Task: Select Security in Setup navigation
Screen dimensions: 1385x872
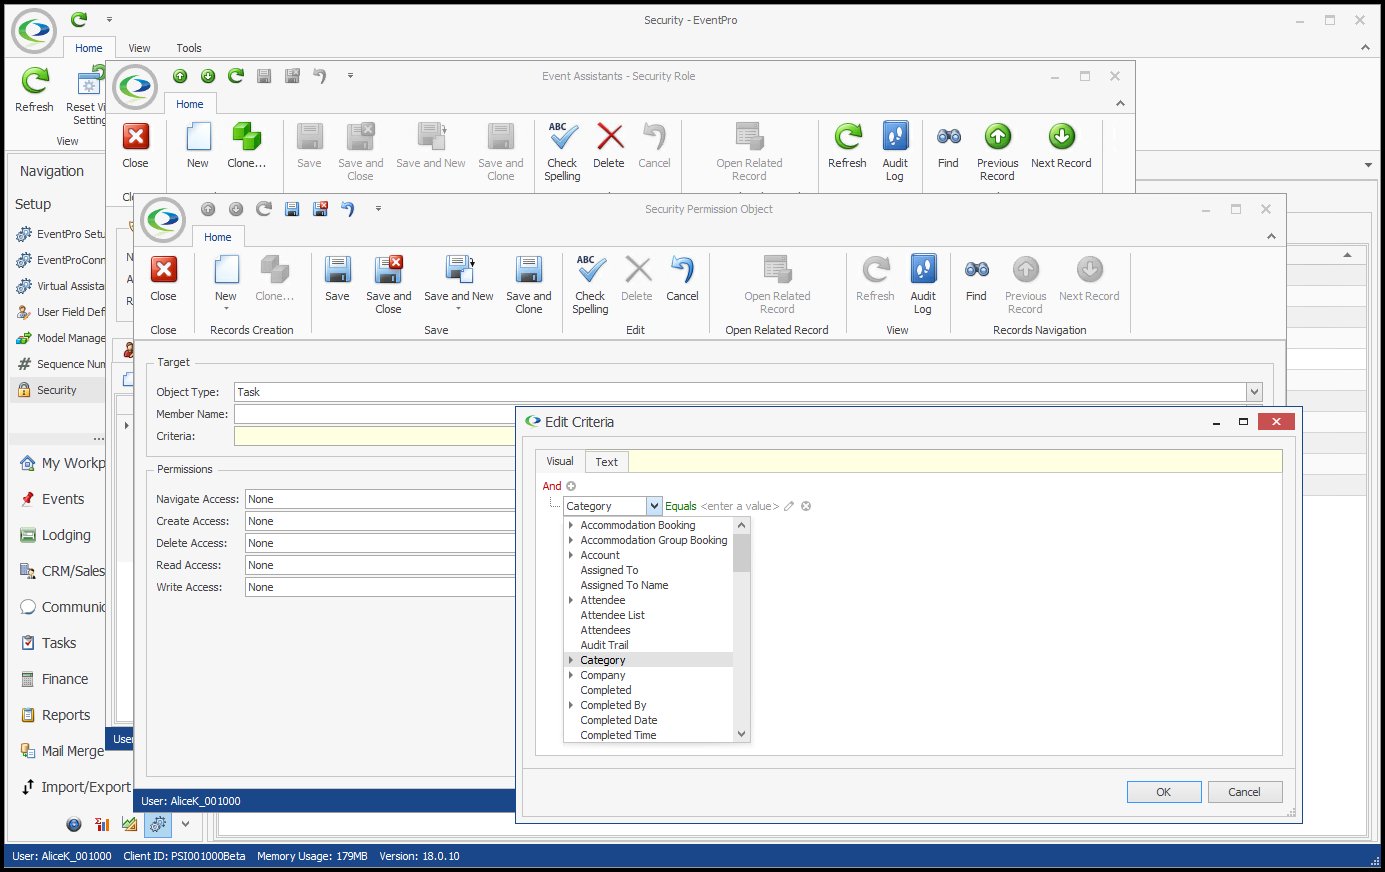Action: [x=57, y=390]
